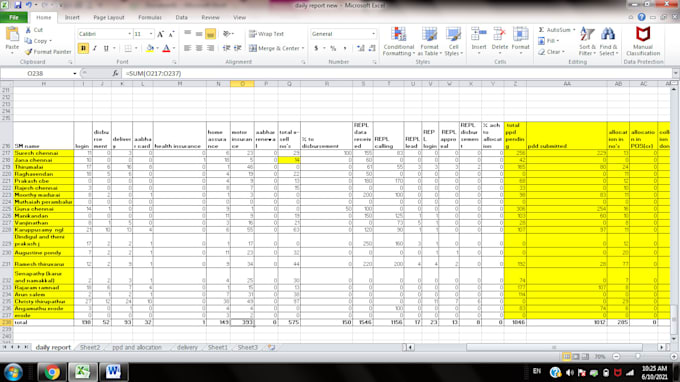Open the Sheet2 worksheet tab
The height and width of the screenshot is (382, 680).
coord(90,347)
